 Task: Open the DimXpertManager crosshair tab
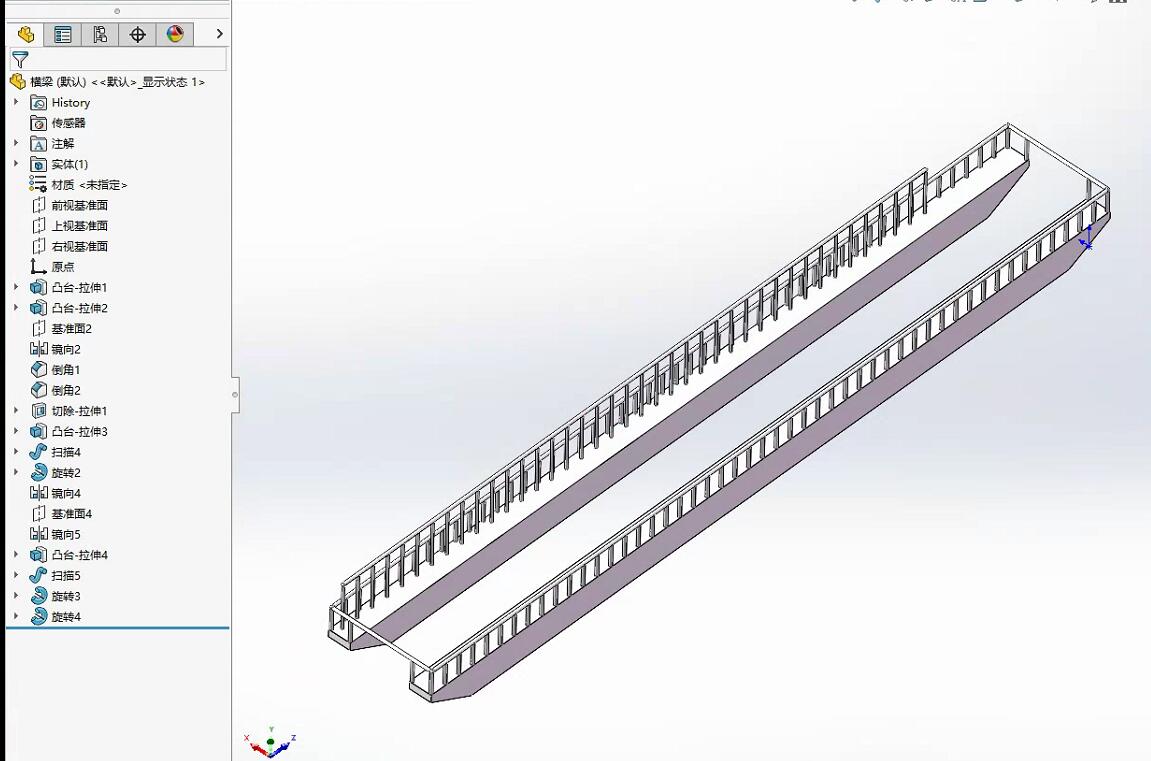(137, 34)
